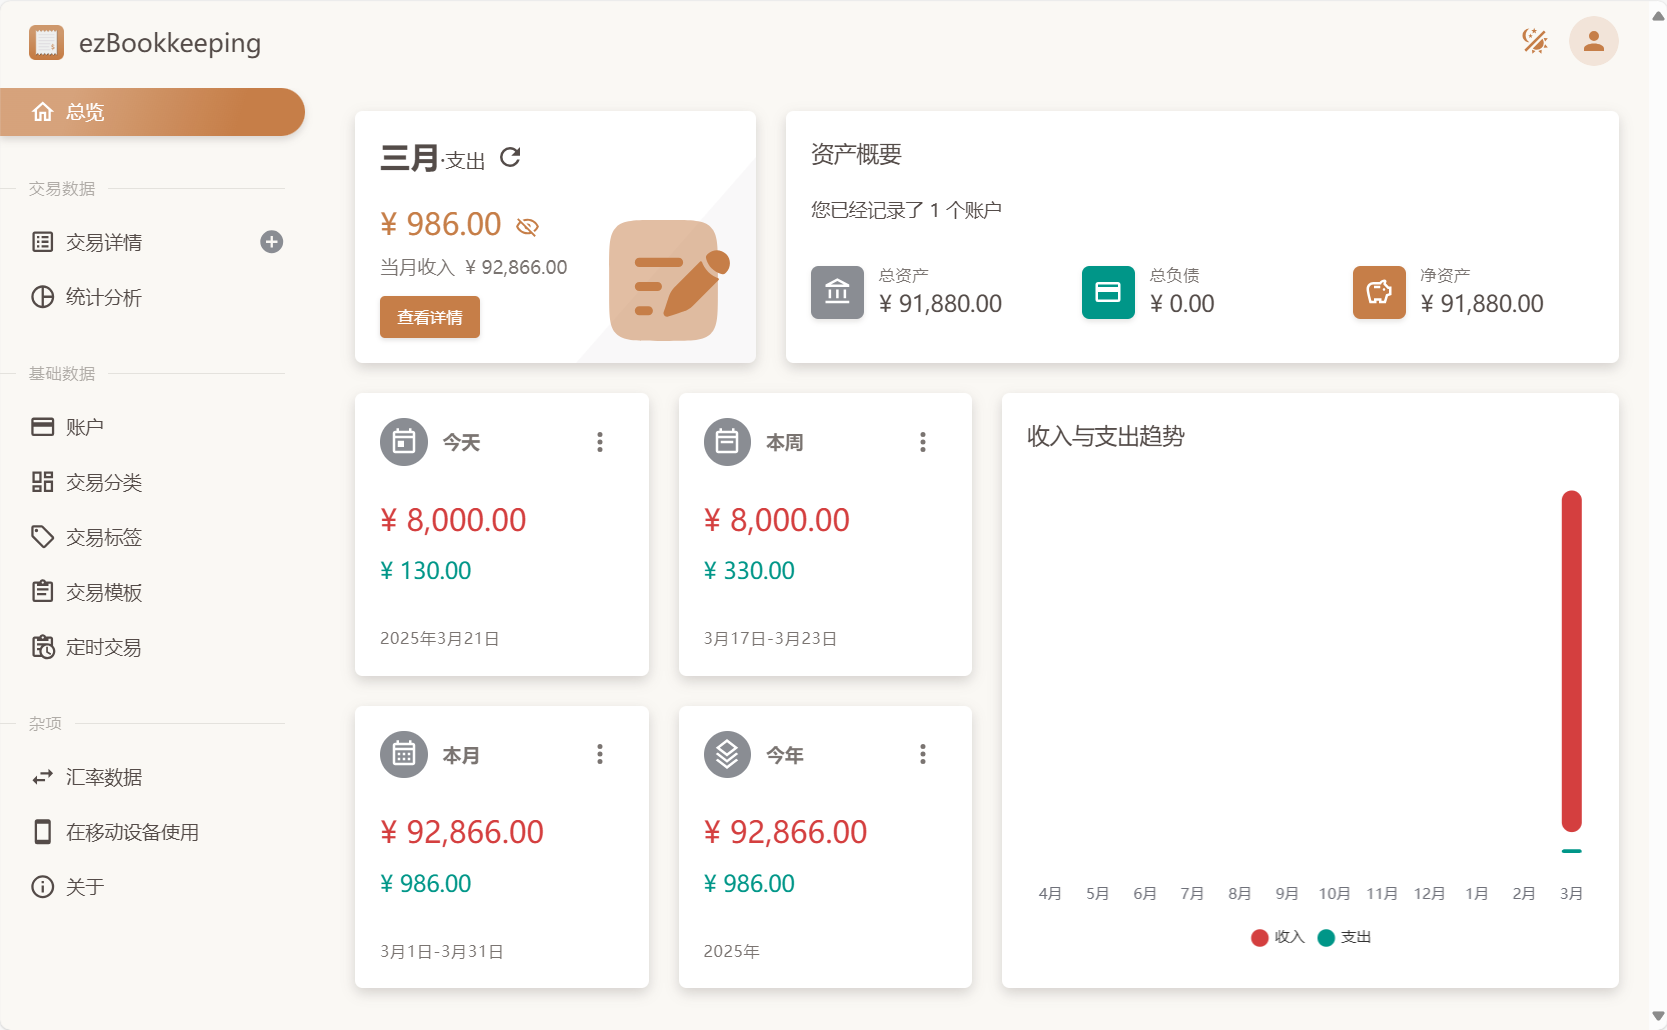Click the add transaction plus icon

click(271, 242)
